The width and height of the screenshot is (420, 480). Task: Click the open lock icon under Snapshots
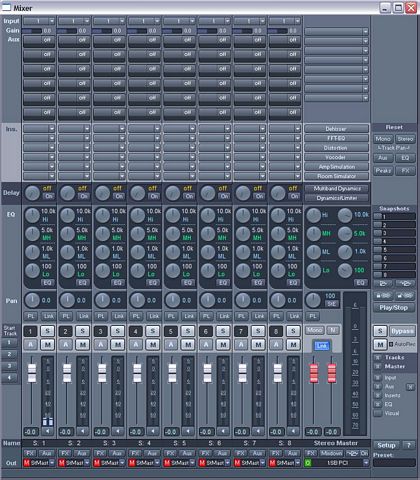pyautogui.click(x=405, y=295)
